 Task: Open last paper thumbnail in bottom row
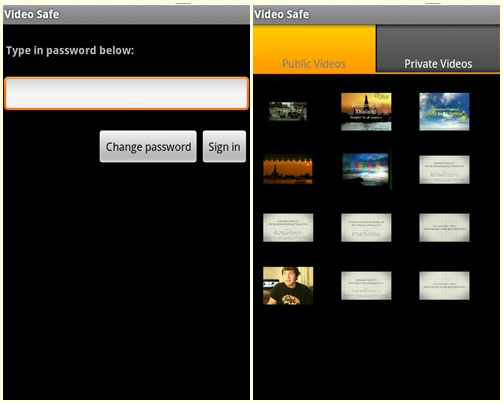click(x=444, y=286)
